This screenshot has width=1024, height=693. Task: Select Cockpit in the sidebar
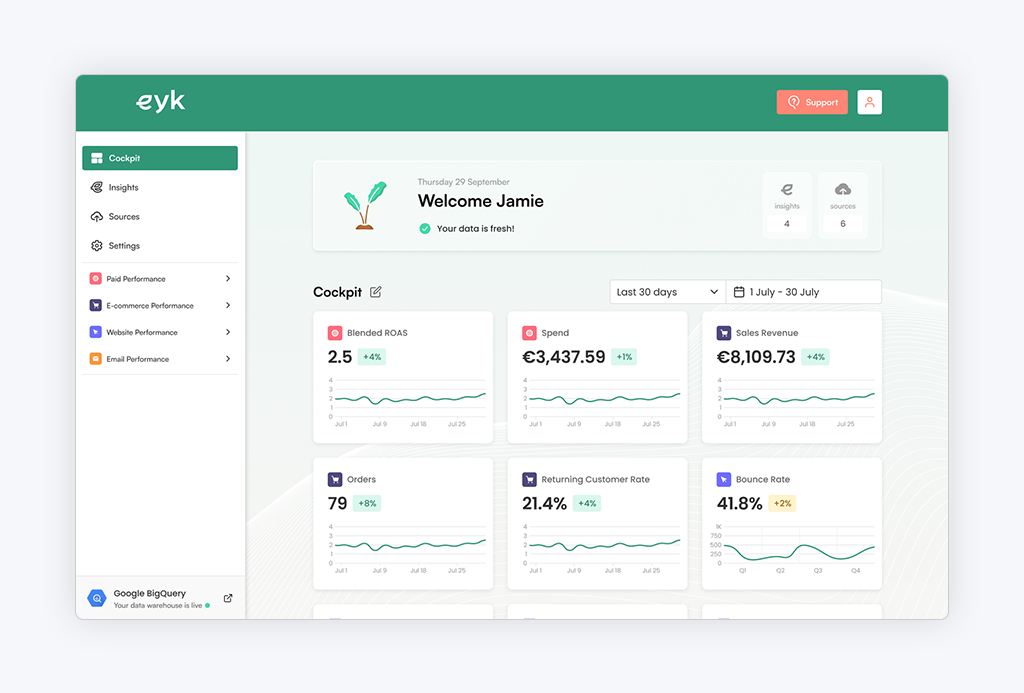pyautogui.click(x=160, y=158)
